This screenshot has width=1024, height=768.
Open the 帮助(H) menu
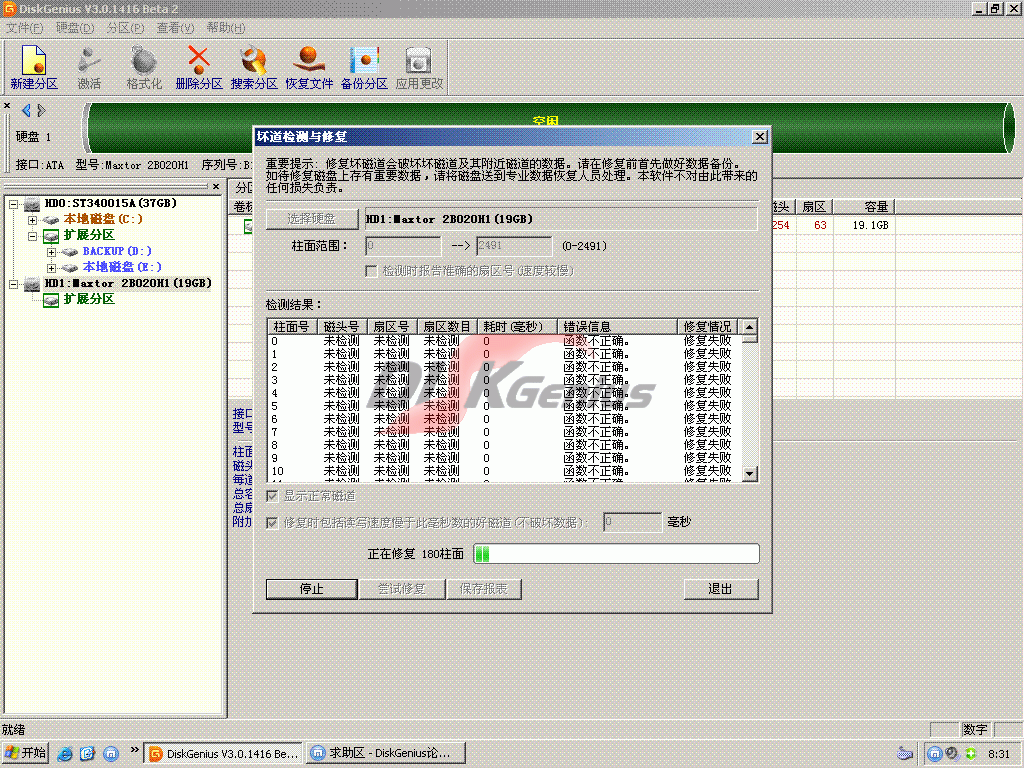pos(226,28)
